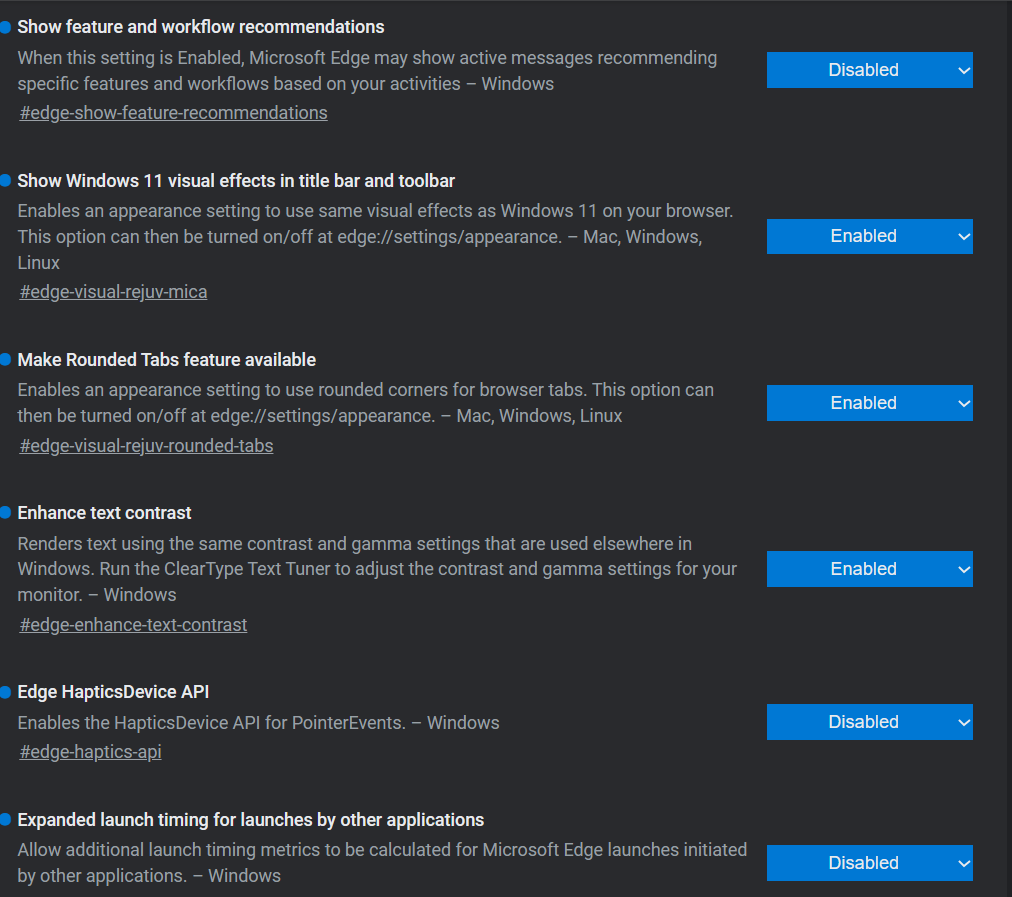Open Enhance text contrast Enabled dropdown
This screenshot has height=897, width=1012.
869,569
